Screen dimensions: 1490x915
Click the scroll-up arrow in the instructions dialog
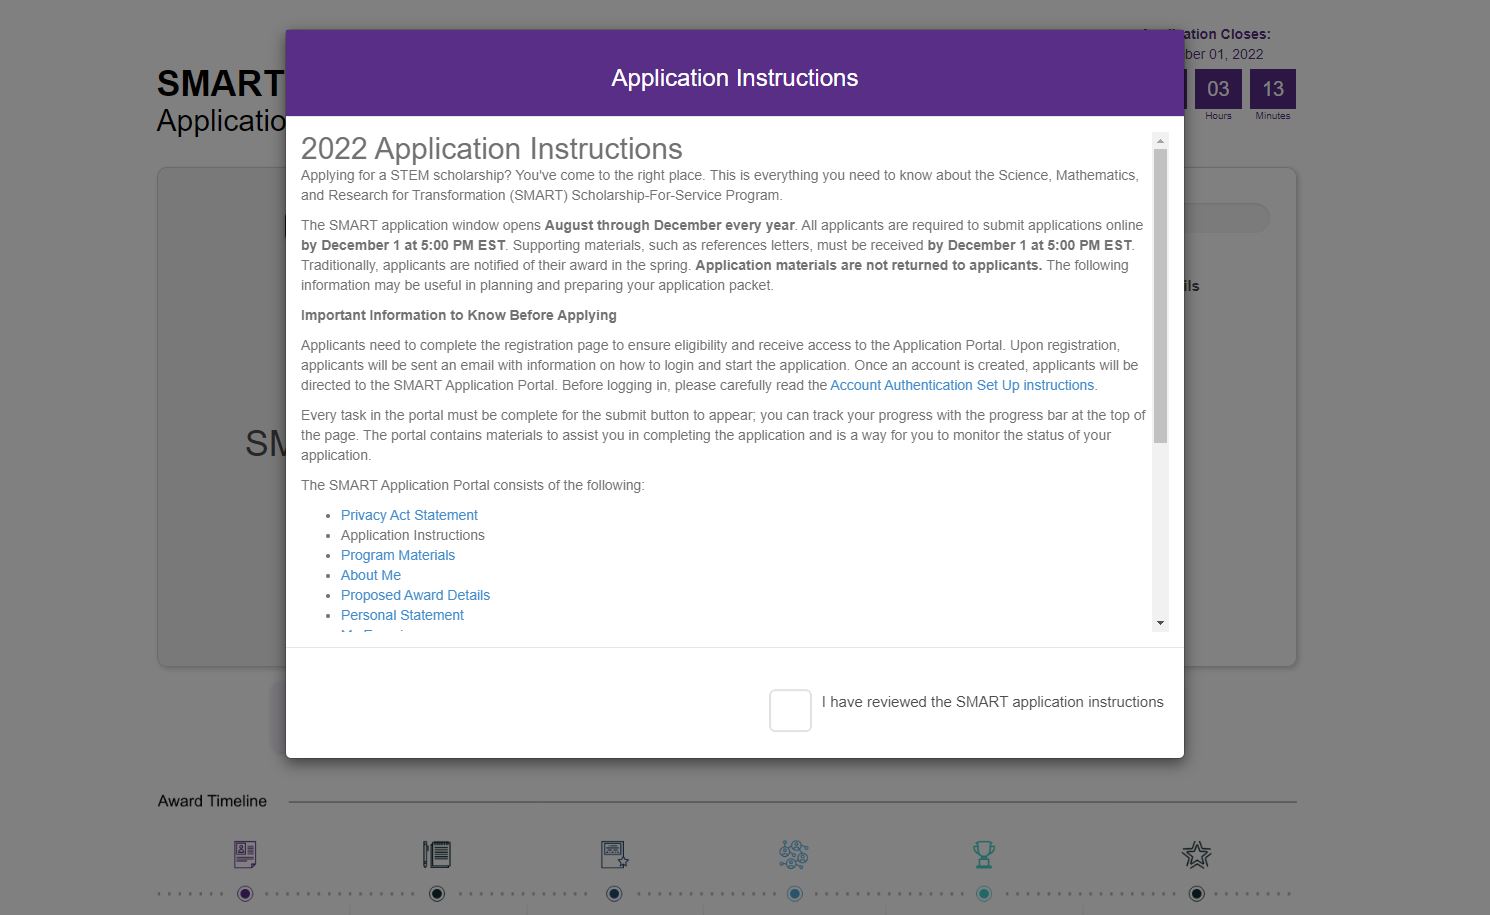(x=1160, y=141)
